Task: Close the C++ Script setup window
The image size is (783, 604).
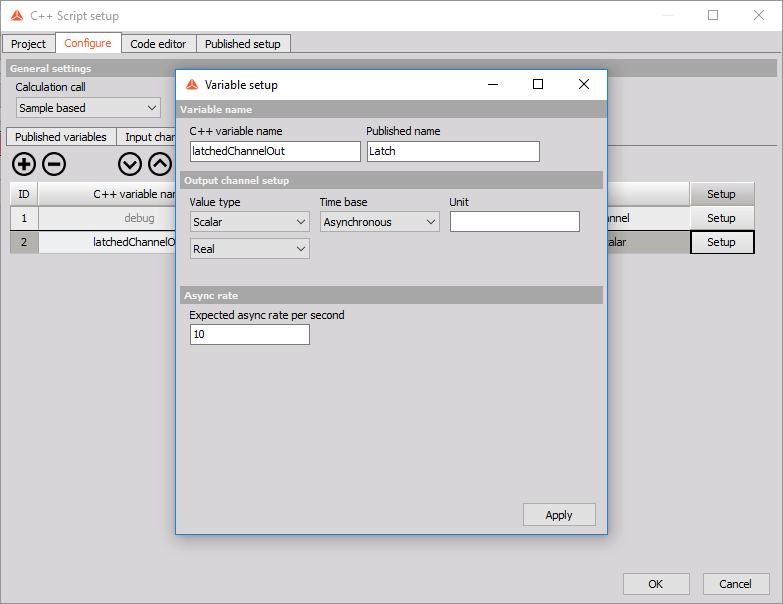Action: coord(759,15)
